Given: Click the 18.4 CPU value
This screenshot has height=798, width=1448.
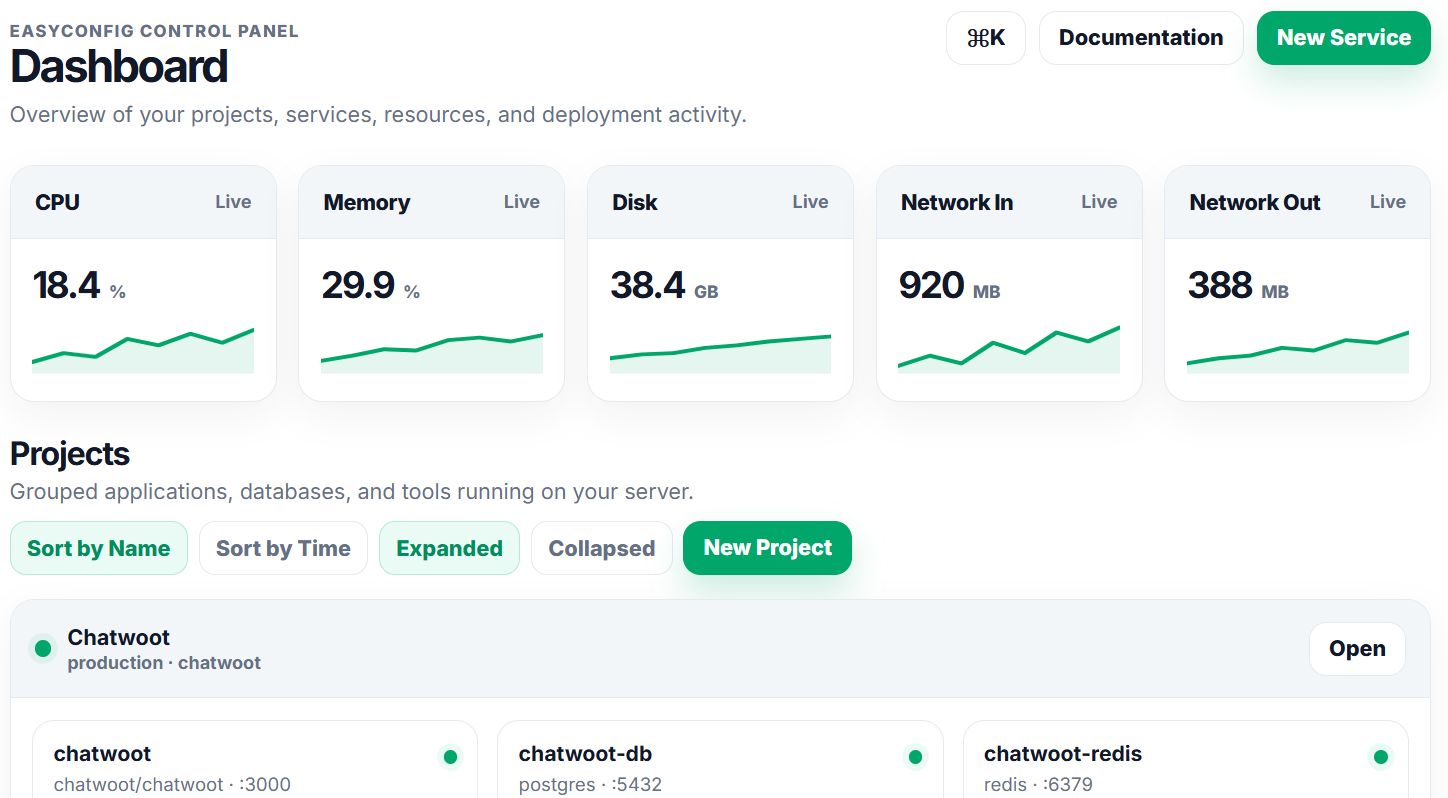Looking at the screenshot, I should [x=67, y=286].
